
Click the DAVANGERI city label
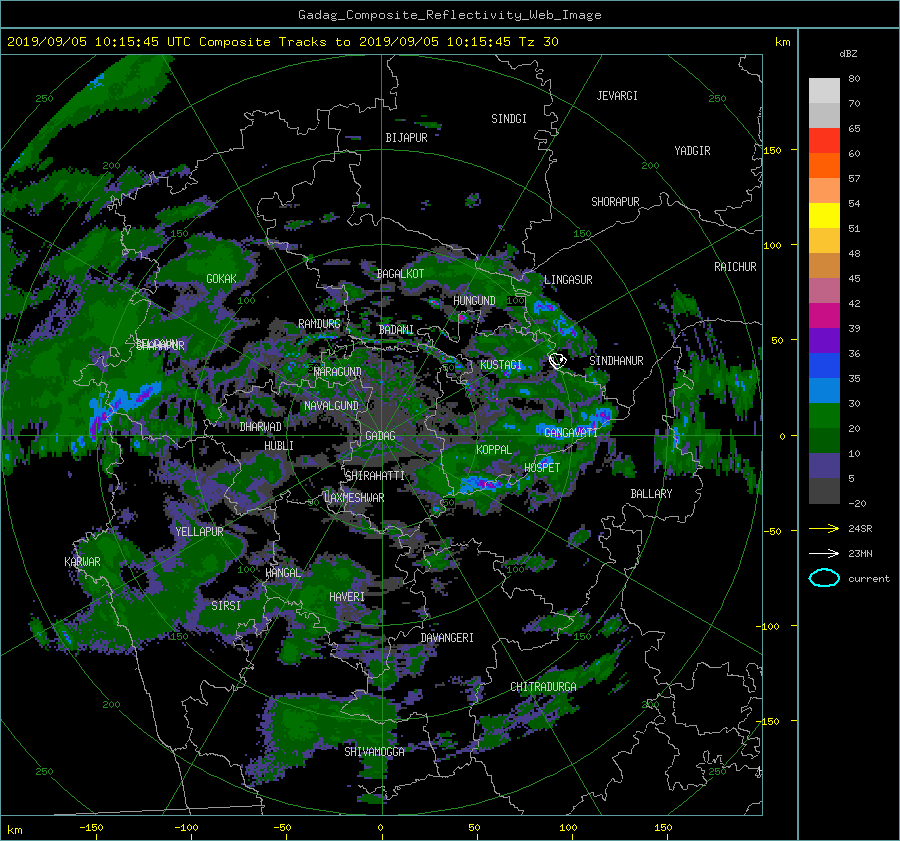(x=447, y=638)
